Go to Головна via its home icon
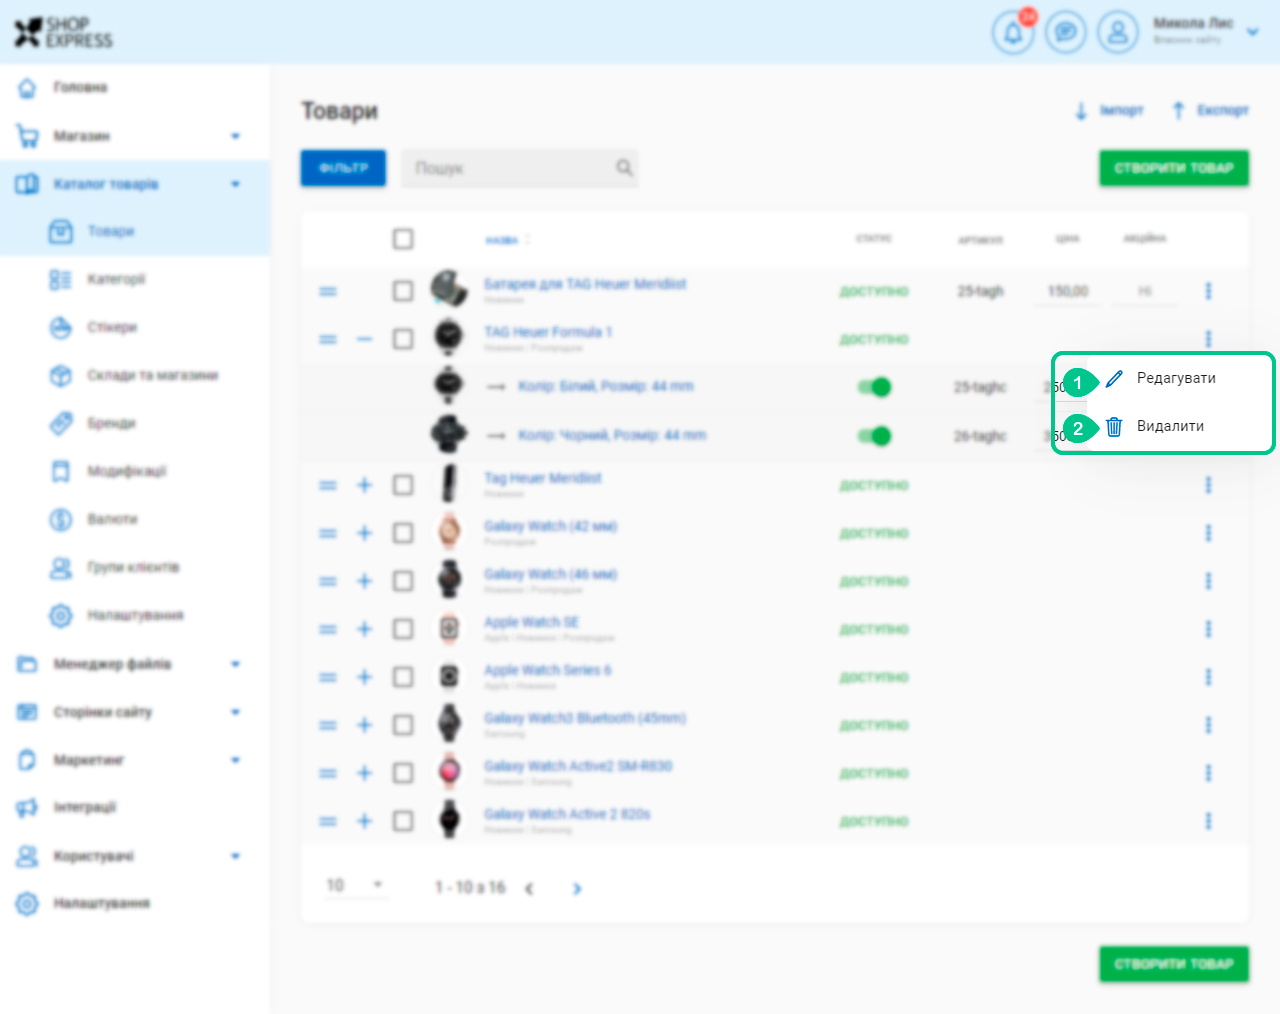The height and width of the screenshot is (1014, 1280). 27,88
